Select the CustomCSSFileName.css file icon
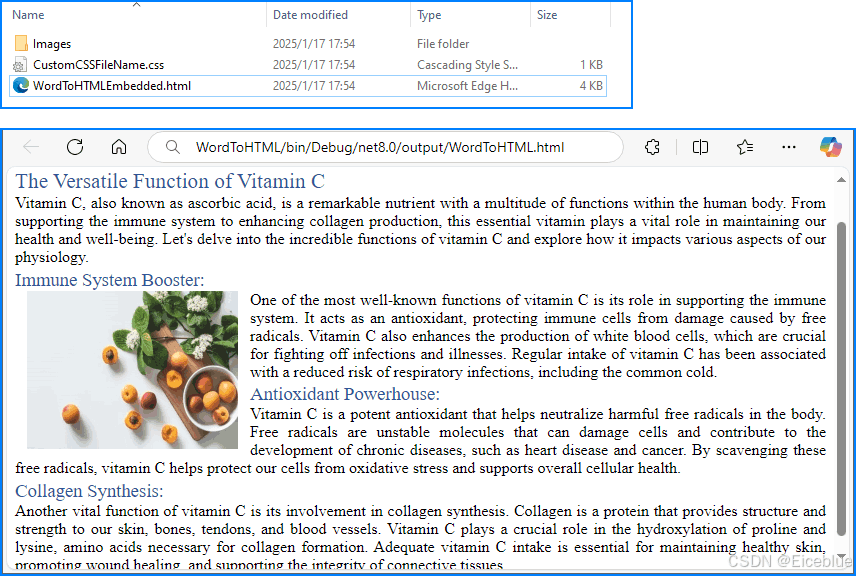856x576 pixels. pos(20,64)
